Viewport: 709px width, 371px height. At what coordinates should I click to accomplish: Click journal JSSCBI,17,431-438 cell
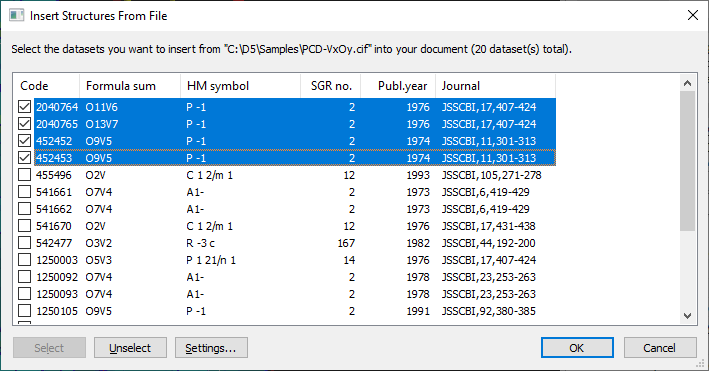coord(488,226)
